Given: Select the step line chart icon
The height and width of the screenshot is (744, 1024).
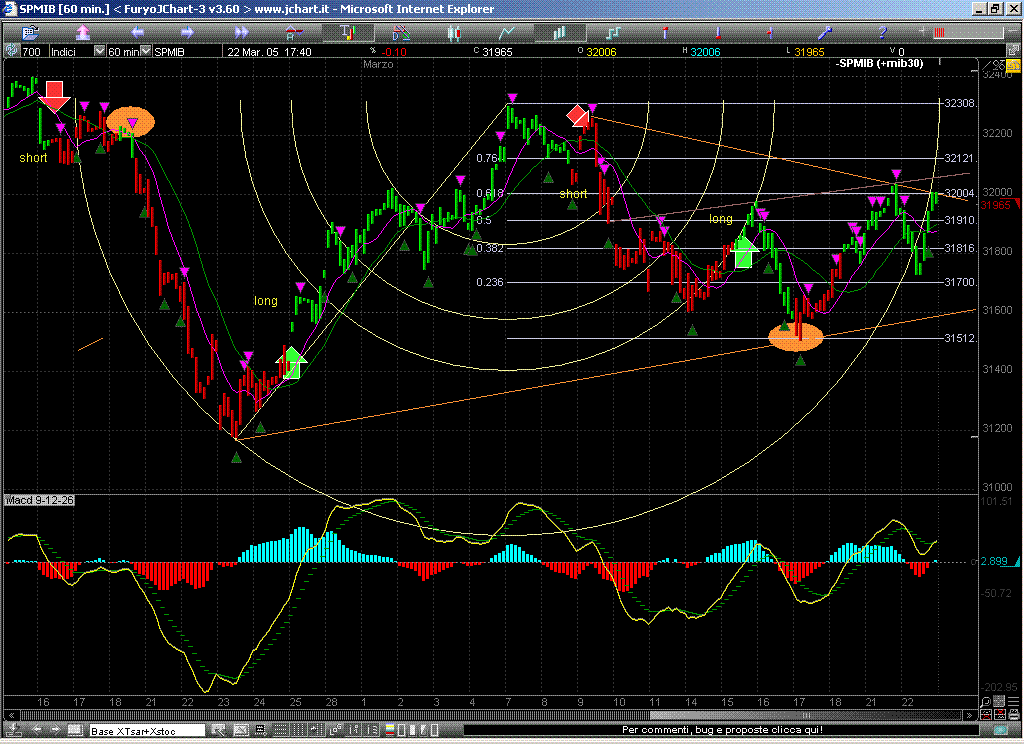Looking at the screenshot, I should tap(615, 32).
